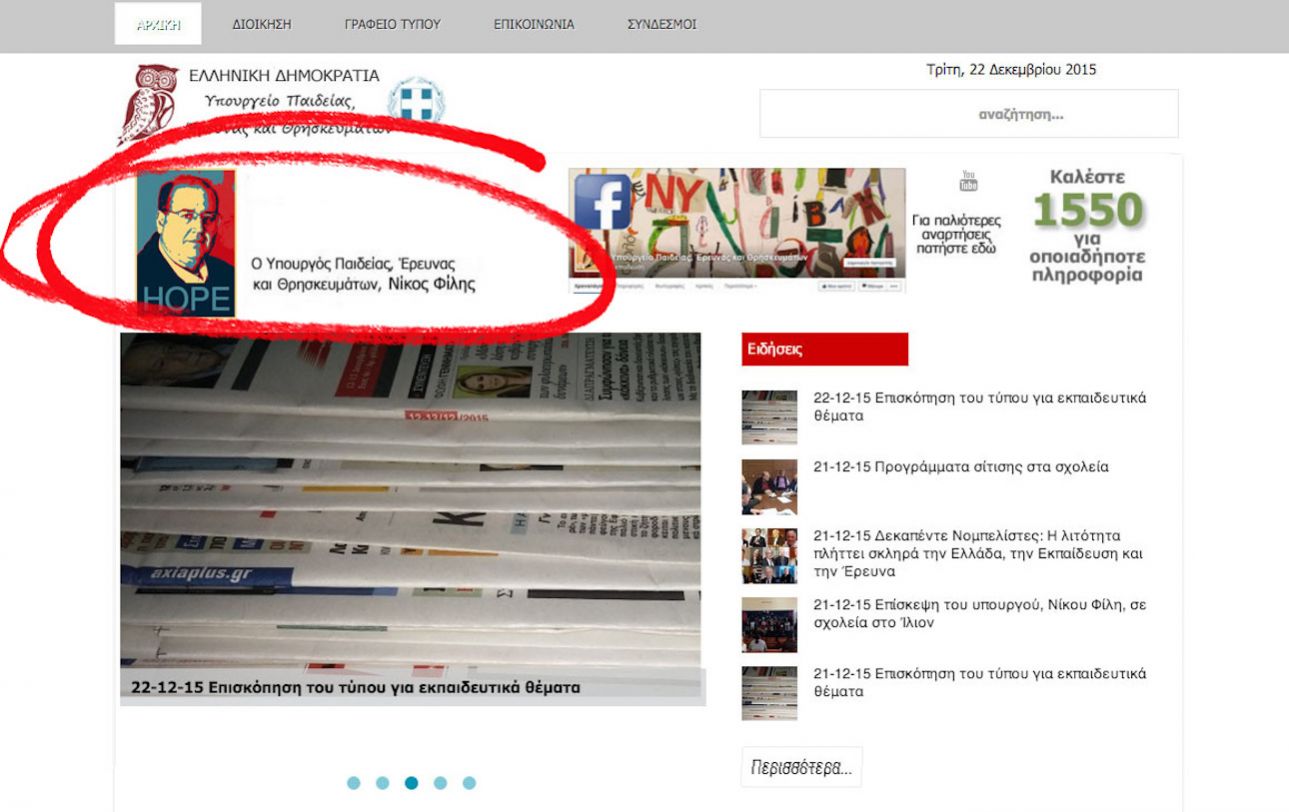Click the YouTube icon
This screenshot has width=1289, height=812.
point(968,182)
